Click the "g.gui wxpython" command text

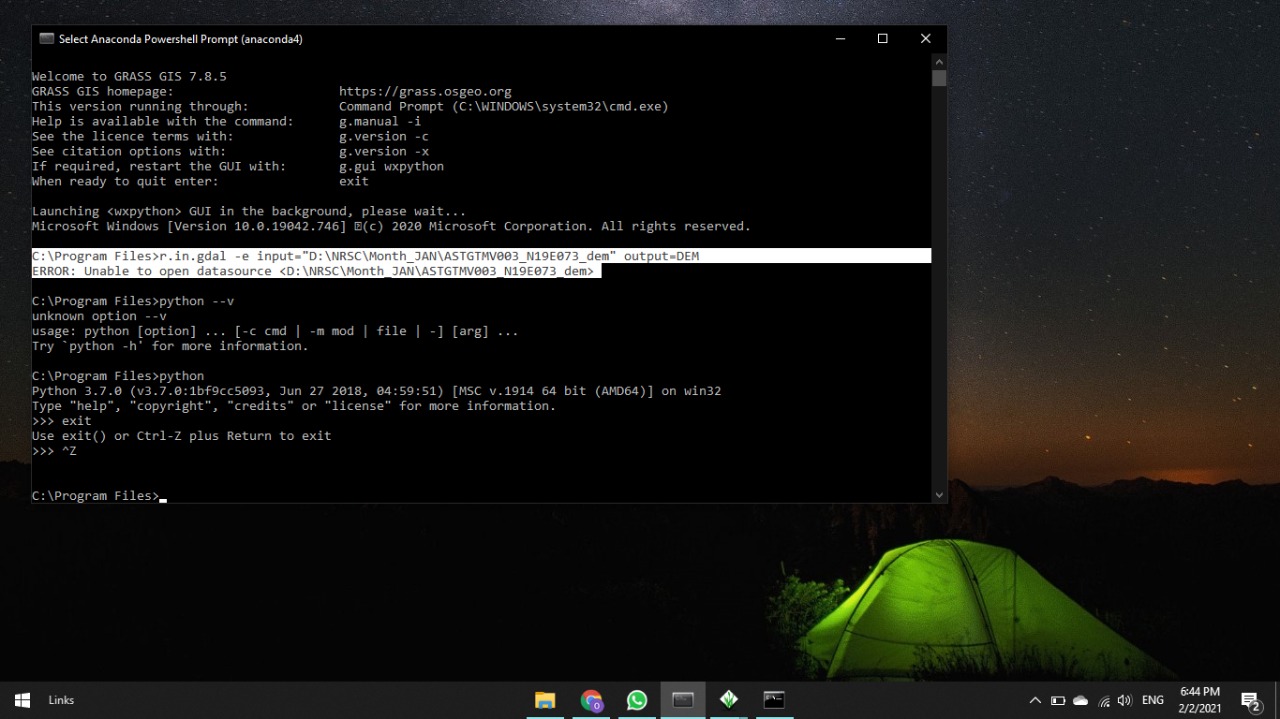point(391,166)
